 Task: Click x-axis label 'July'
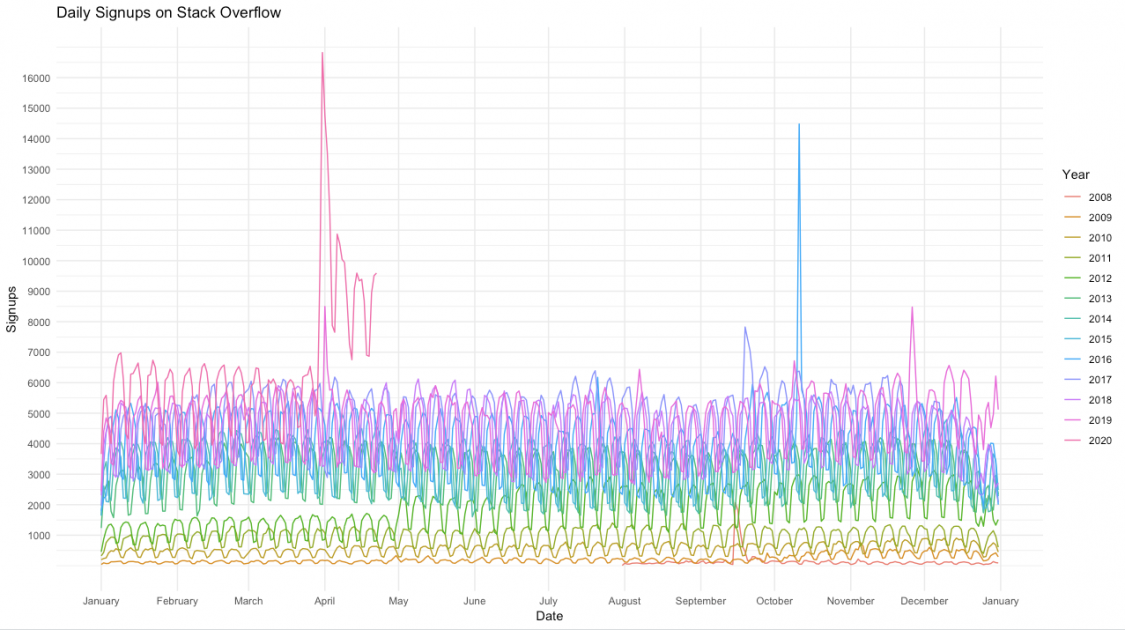(x=548, y=601)
